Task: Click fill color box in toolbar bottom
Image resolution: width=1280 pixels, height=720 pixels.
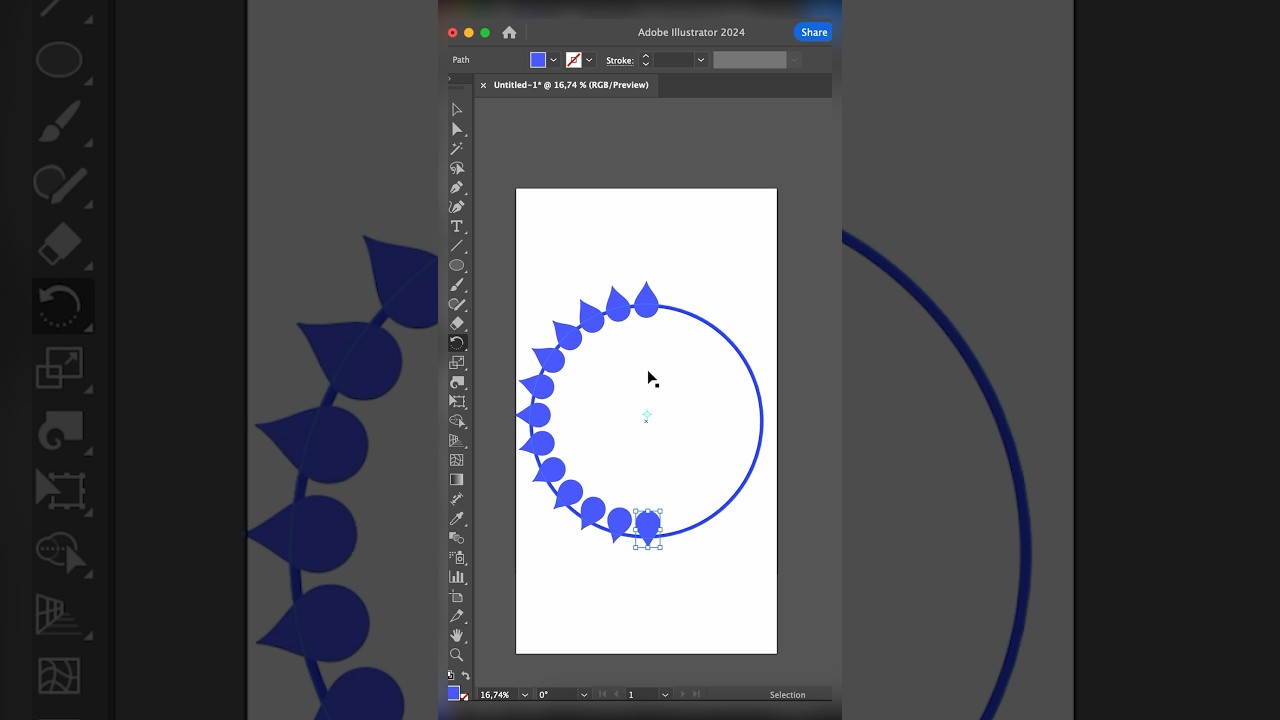Action: 453,693
